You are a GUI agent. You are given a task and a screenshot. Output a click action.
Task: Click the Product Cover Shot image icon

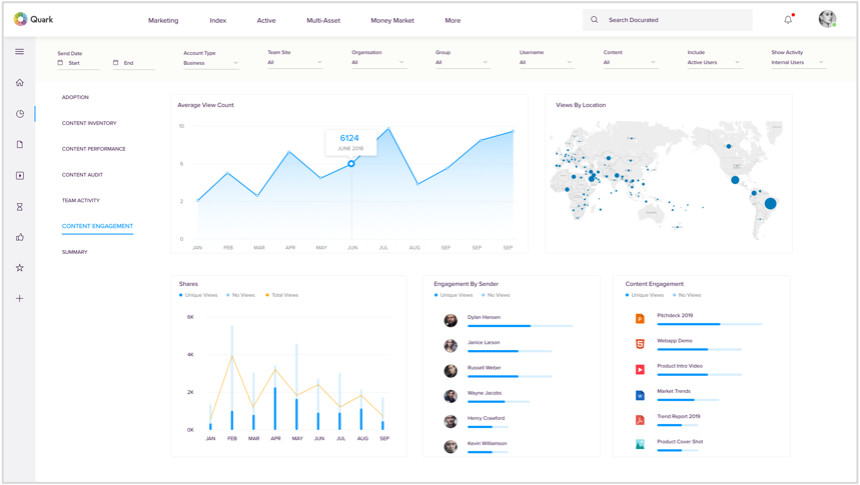640,444
